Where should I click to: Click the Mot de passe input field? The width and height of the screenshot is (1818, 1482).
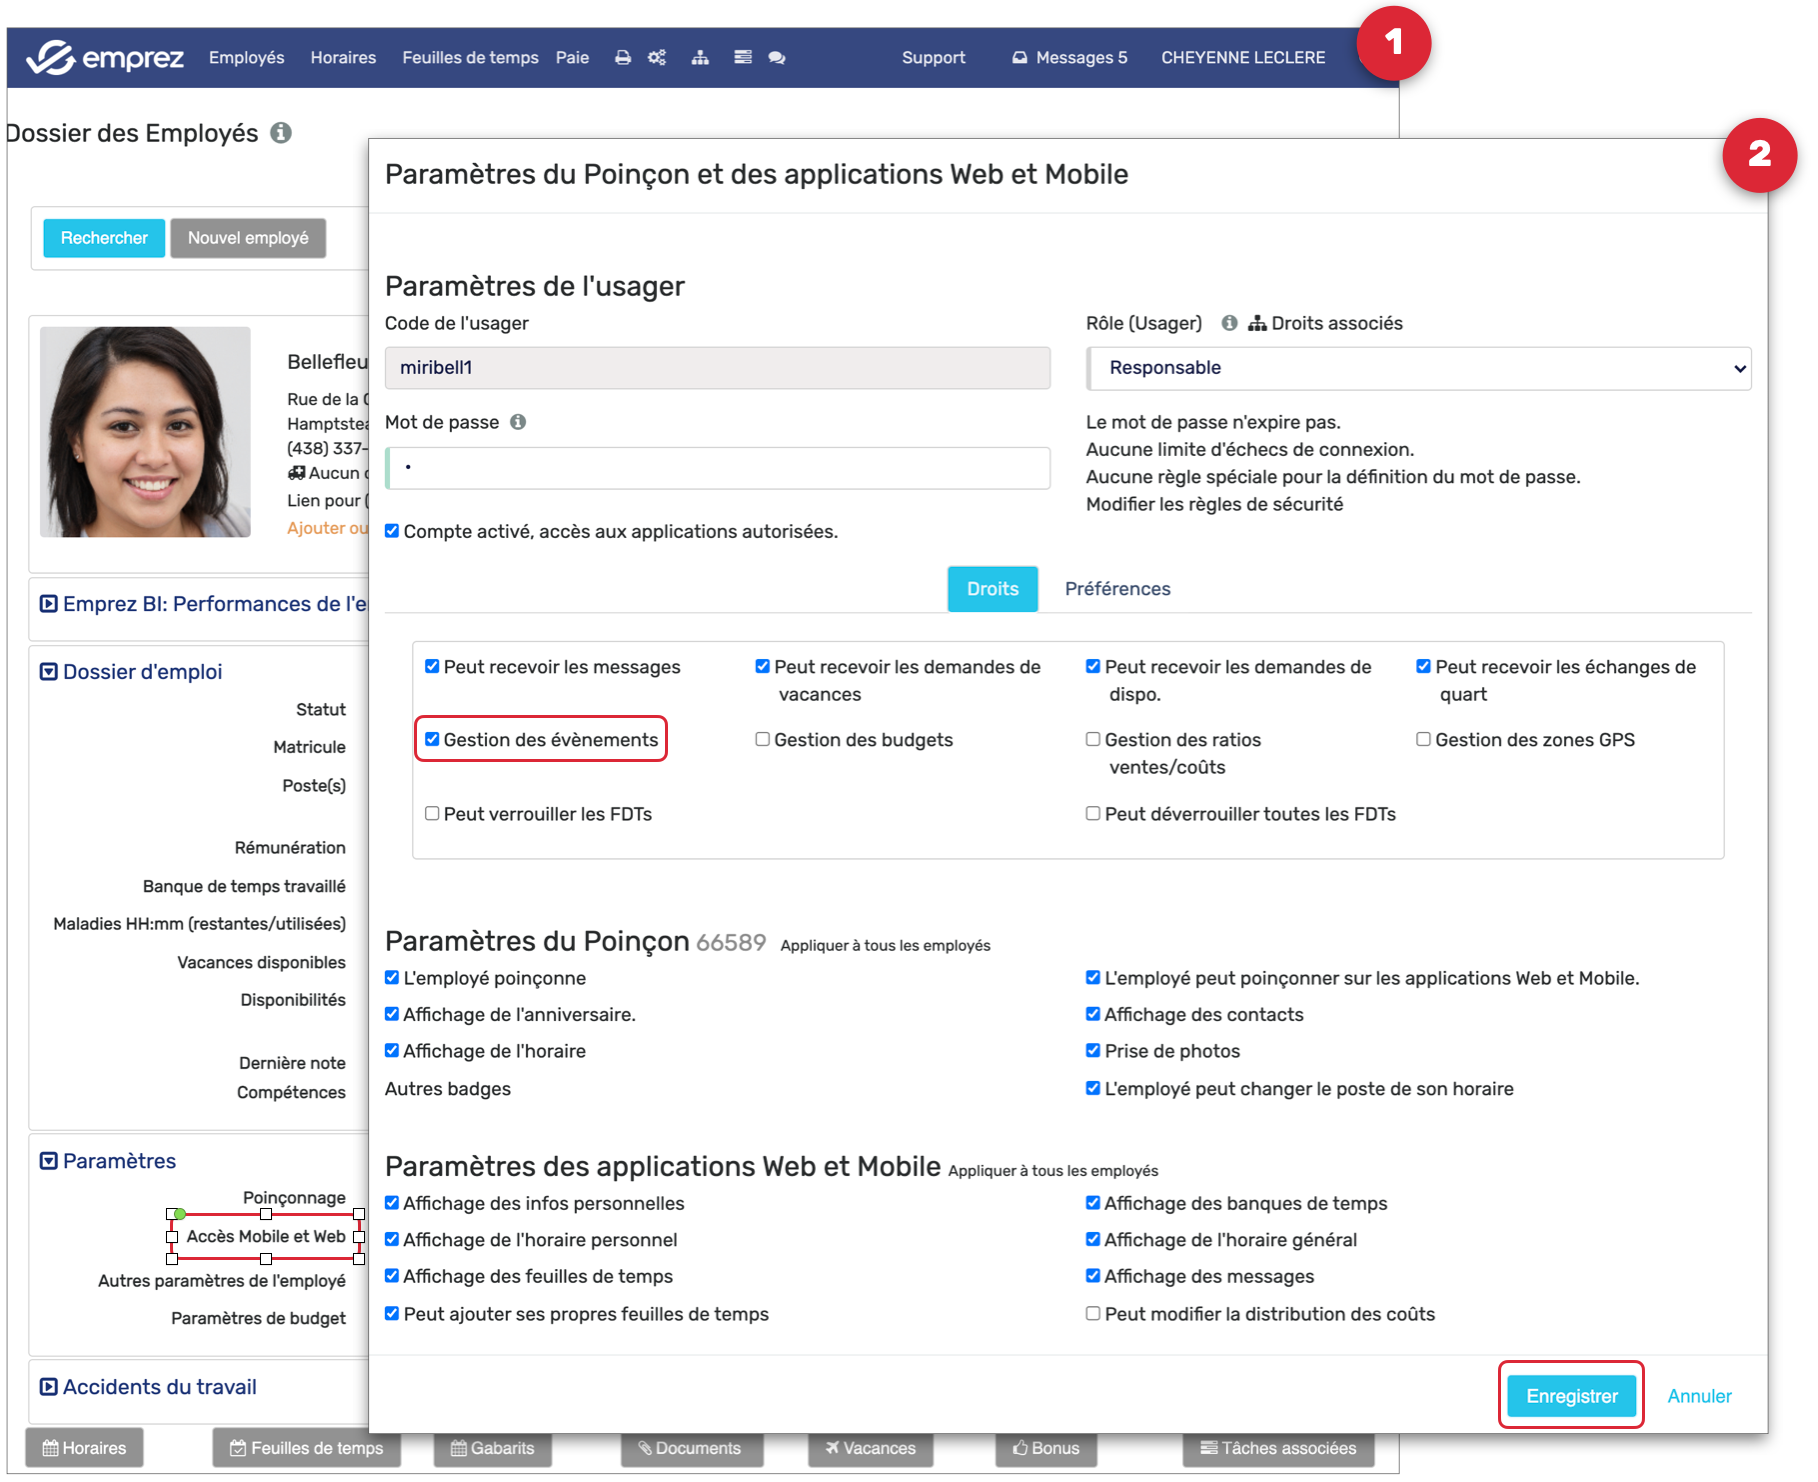point(717,468)
